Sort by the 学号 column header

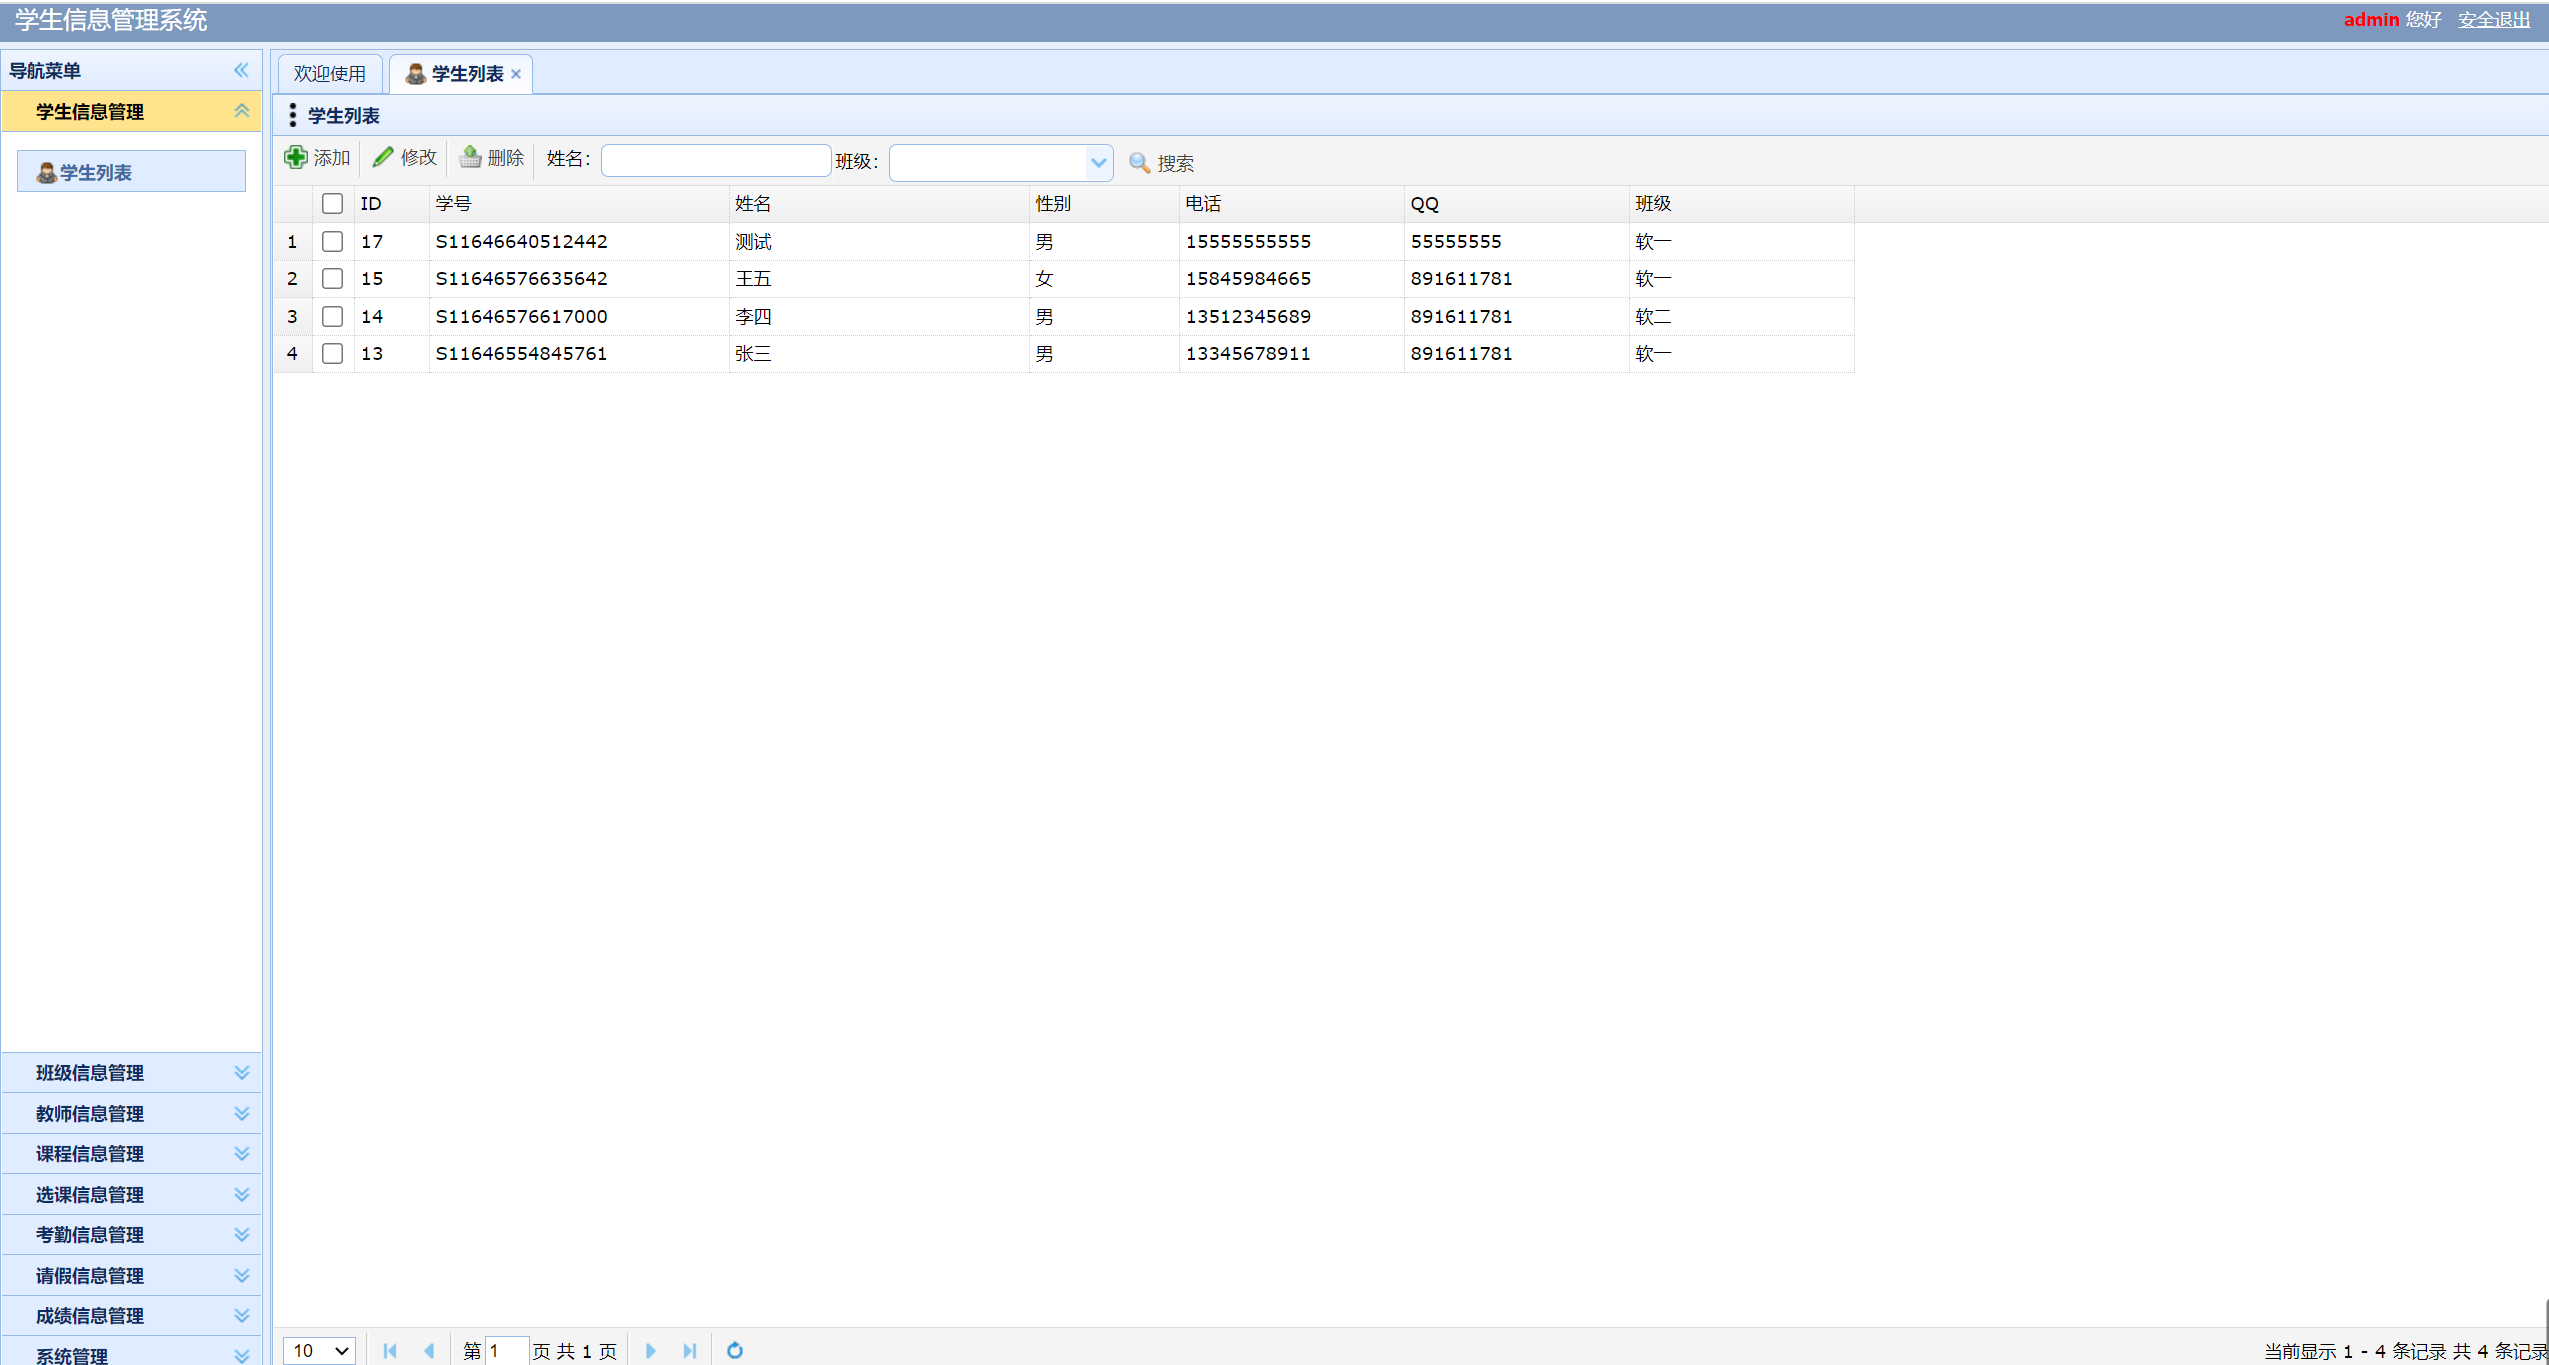(580, 204)
